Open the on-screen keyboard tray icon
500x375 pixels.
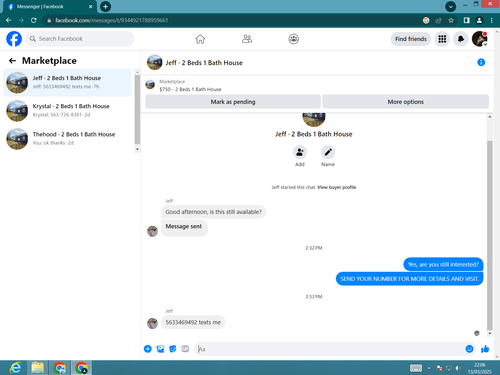point(416,368)
